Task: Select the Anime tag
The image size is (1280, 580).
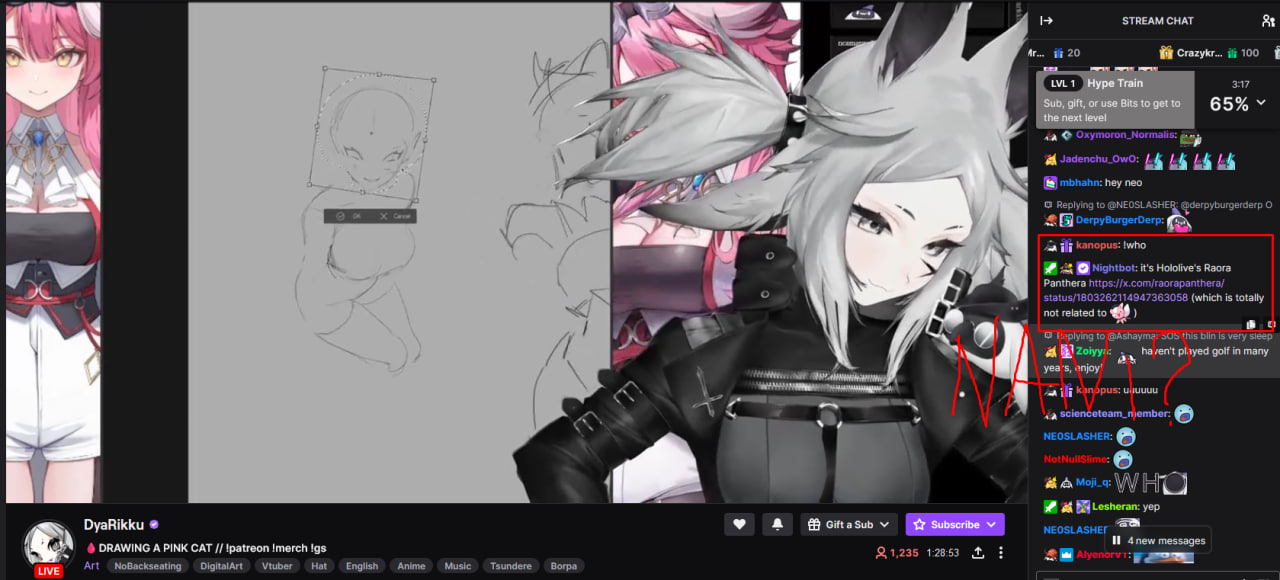Action: [411, 566]
